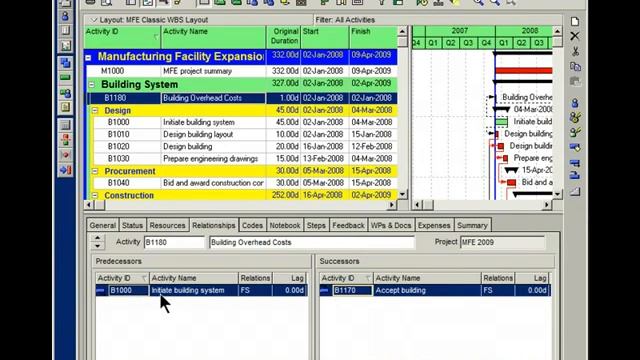Select the M1000 MFE project summary row
Screen dimensions: 640x360
click(242, 71)
